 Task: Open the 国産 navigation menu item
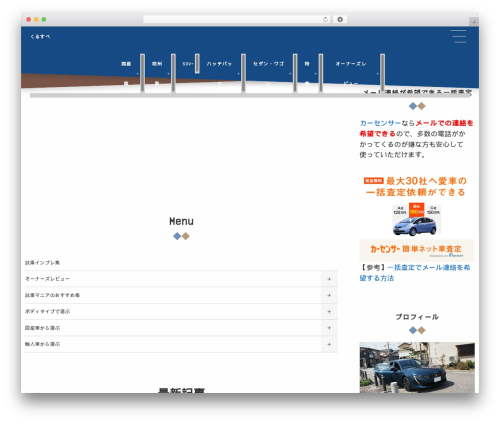pos(126,64)
